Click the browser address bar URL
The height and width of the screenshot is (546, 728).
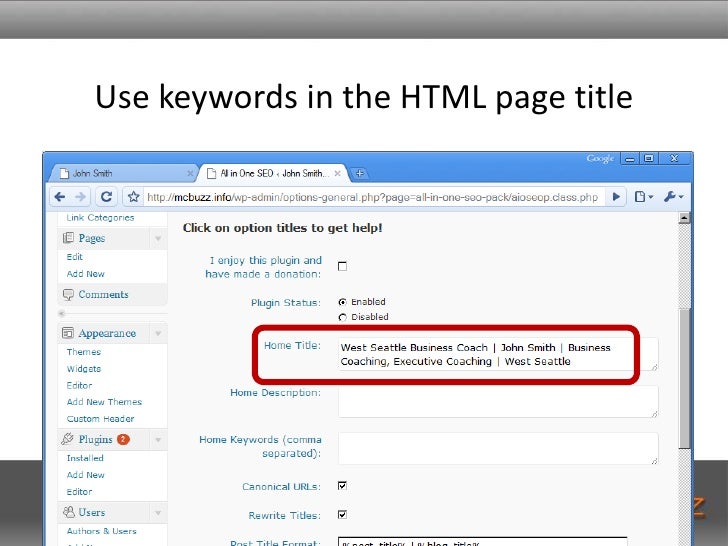(373, 197)
